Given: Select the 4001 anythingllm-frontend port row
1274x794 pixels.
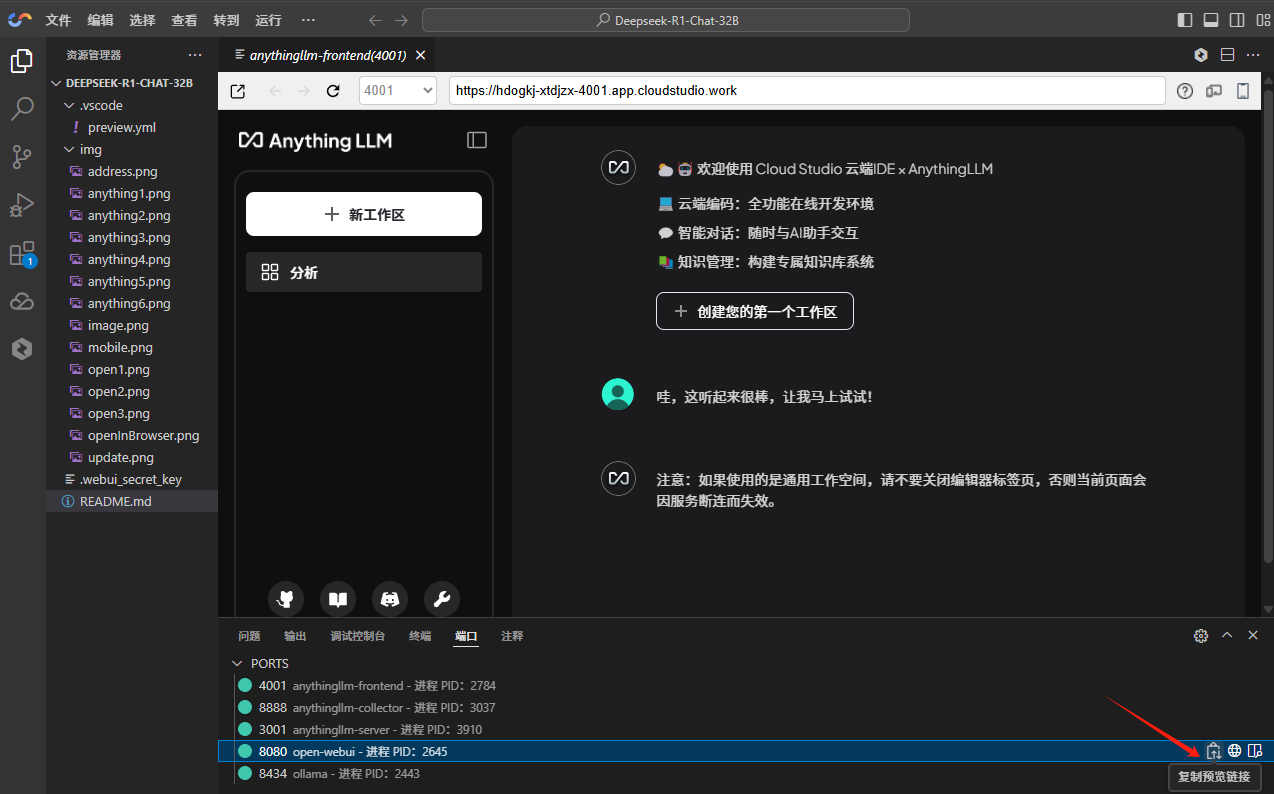Looking at the screenshot, I should pyautogui.click(x=746, y=685).
